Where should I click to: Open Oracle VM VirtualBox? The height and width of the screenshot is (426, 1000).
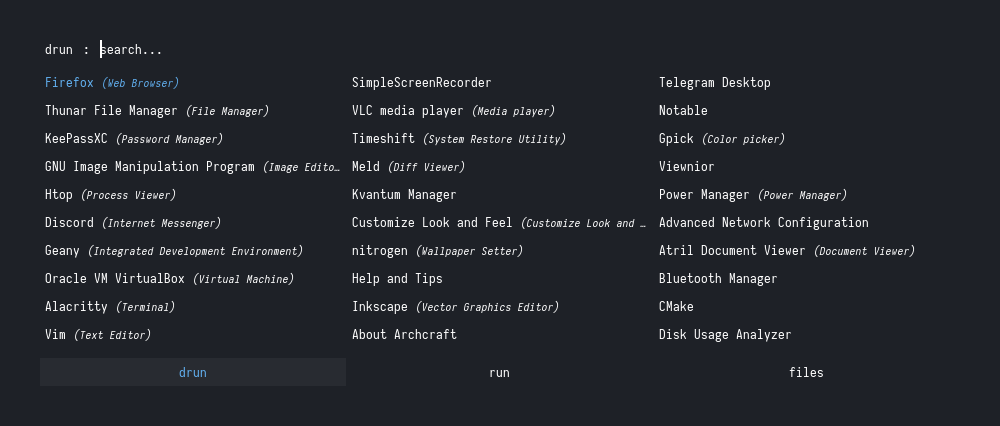tap(169, 279)
